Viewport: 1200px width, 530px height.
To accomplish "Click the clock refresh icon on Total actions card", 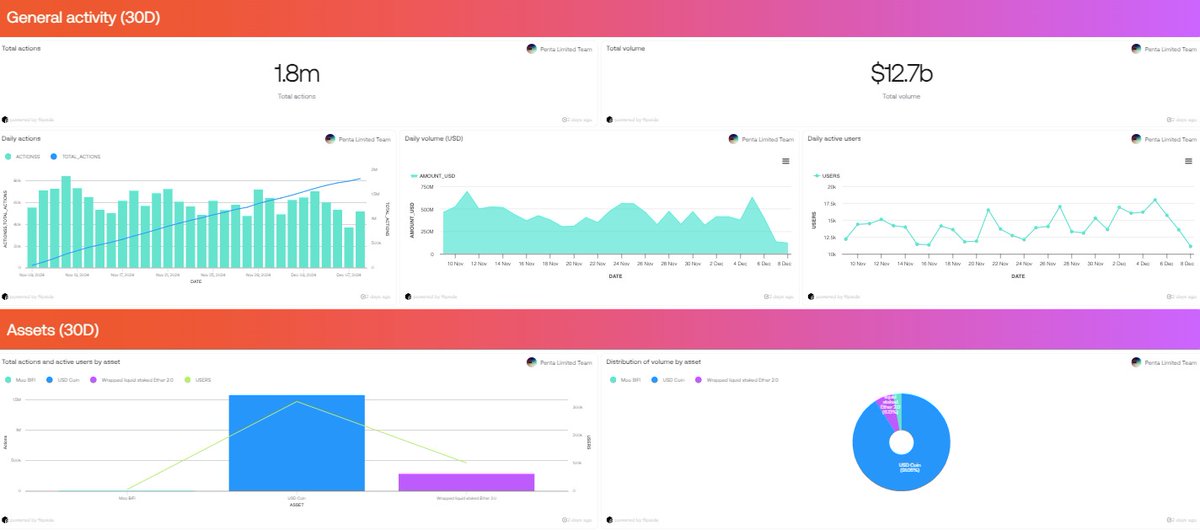I will click(565, 119).
